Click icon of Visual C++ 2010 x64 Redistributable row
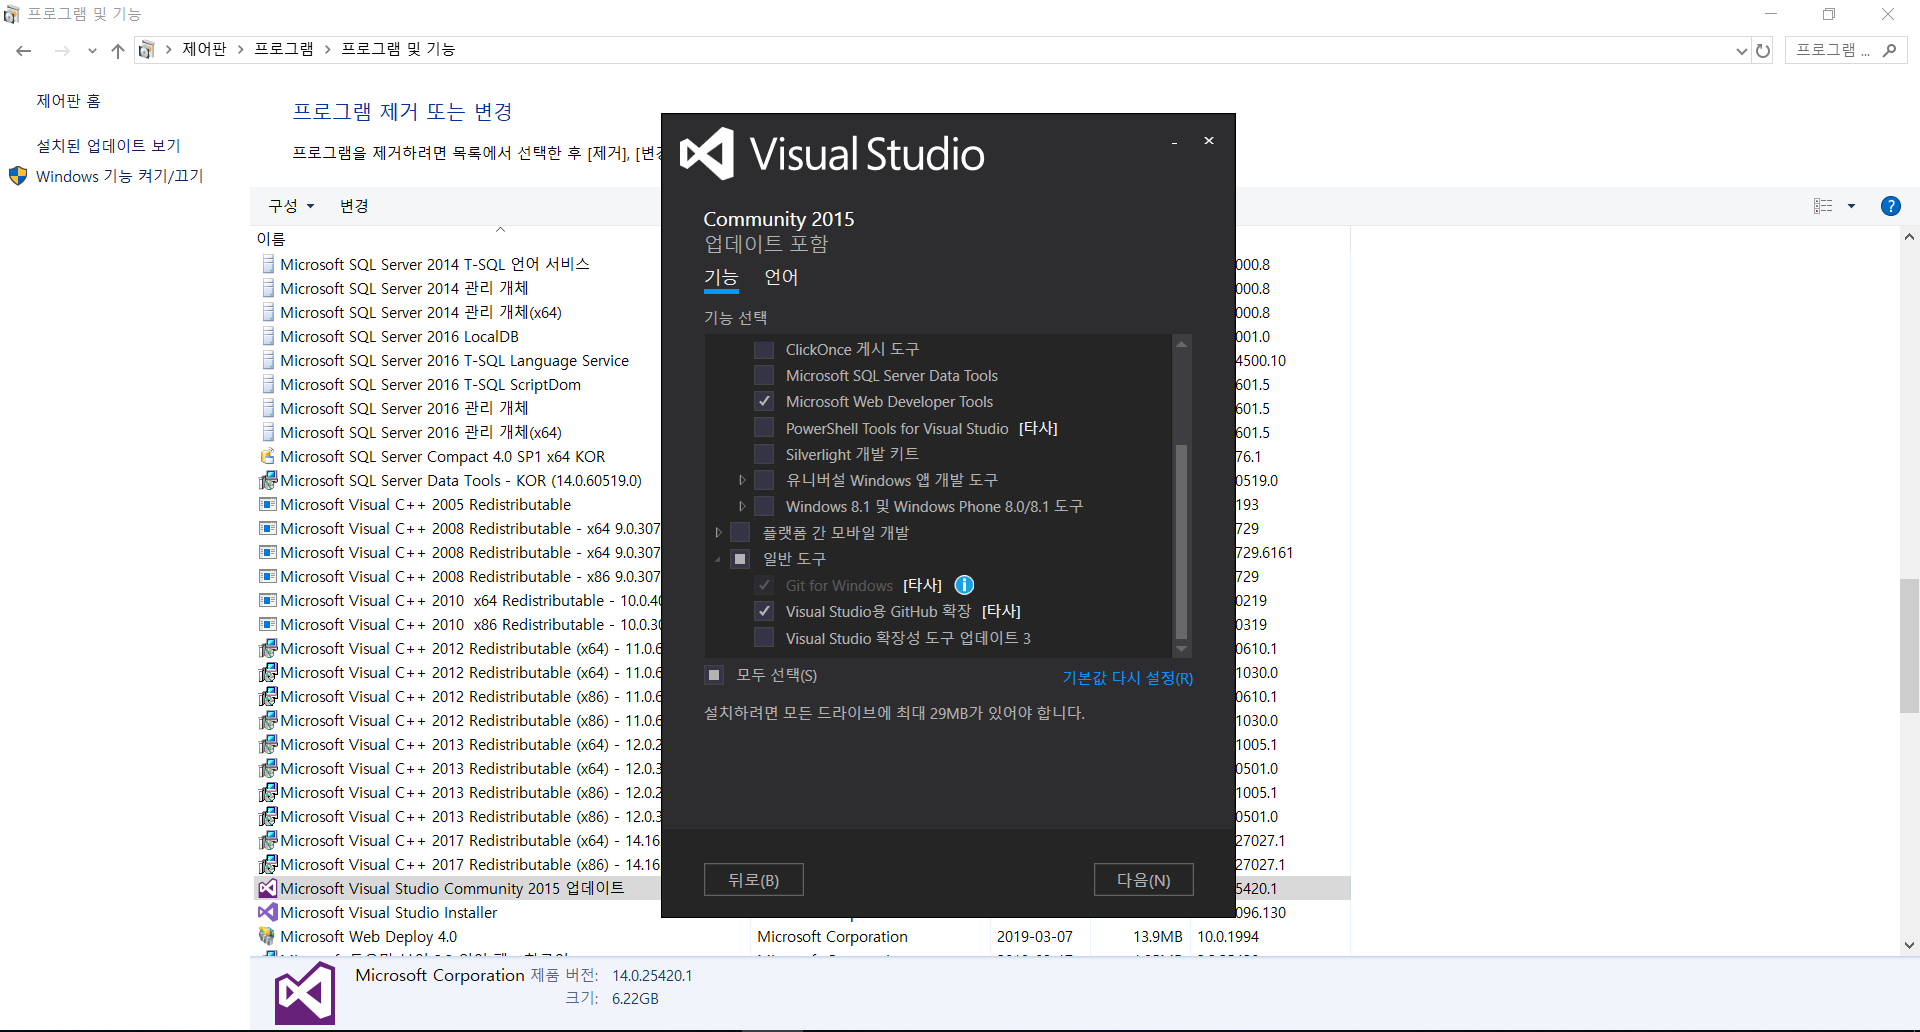Viewport: 1920px width, 1032px height. 268,600
